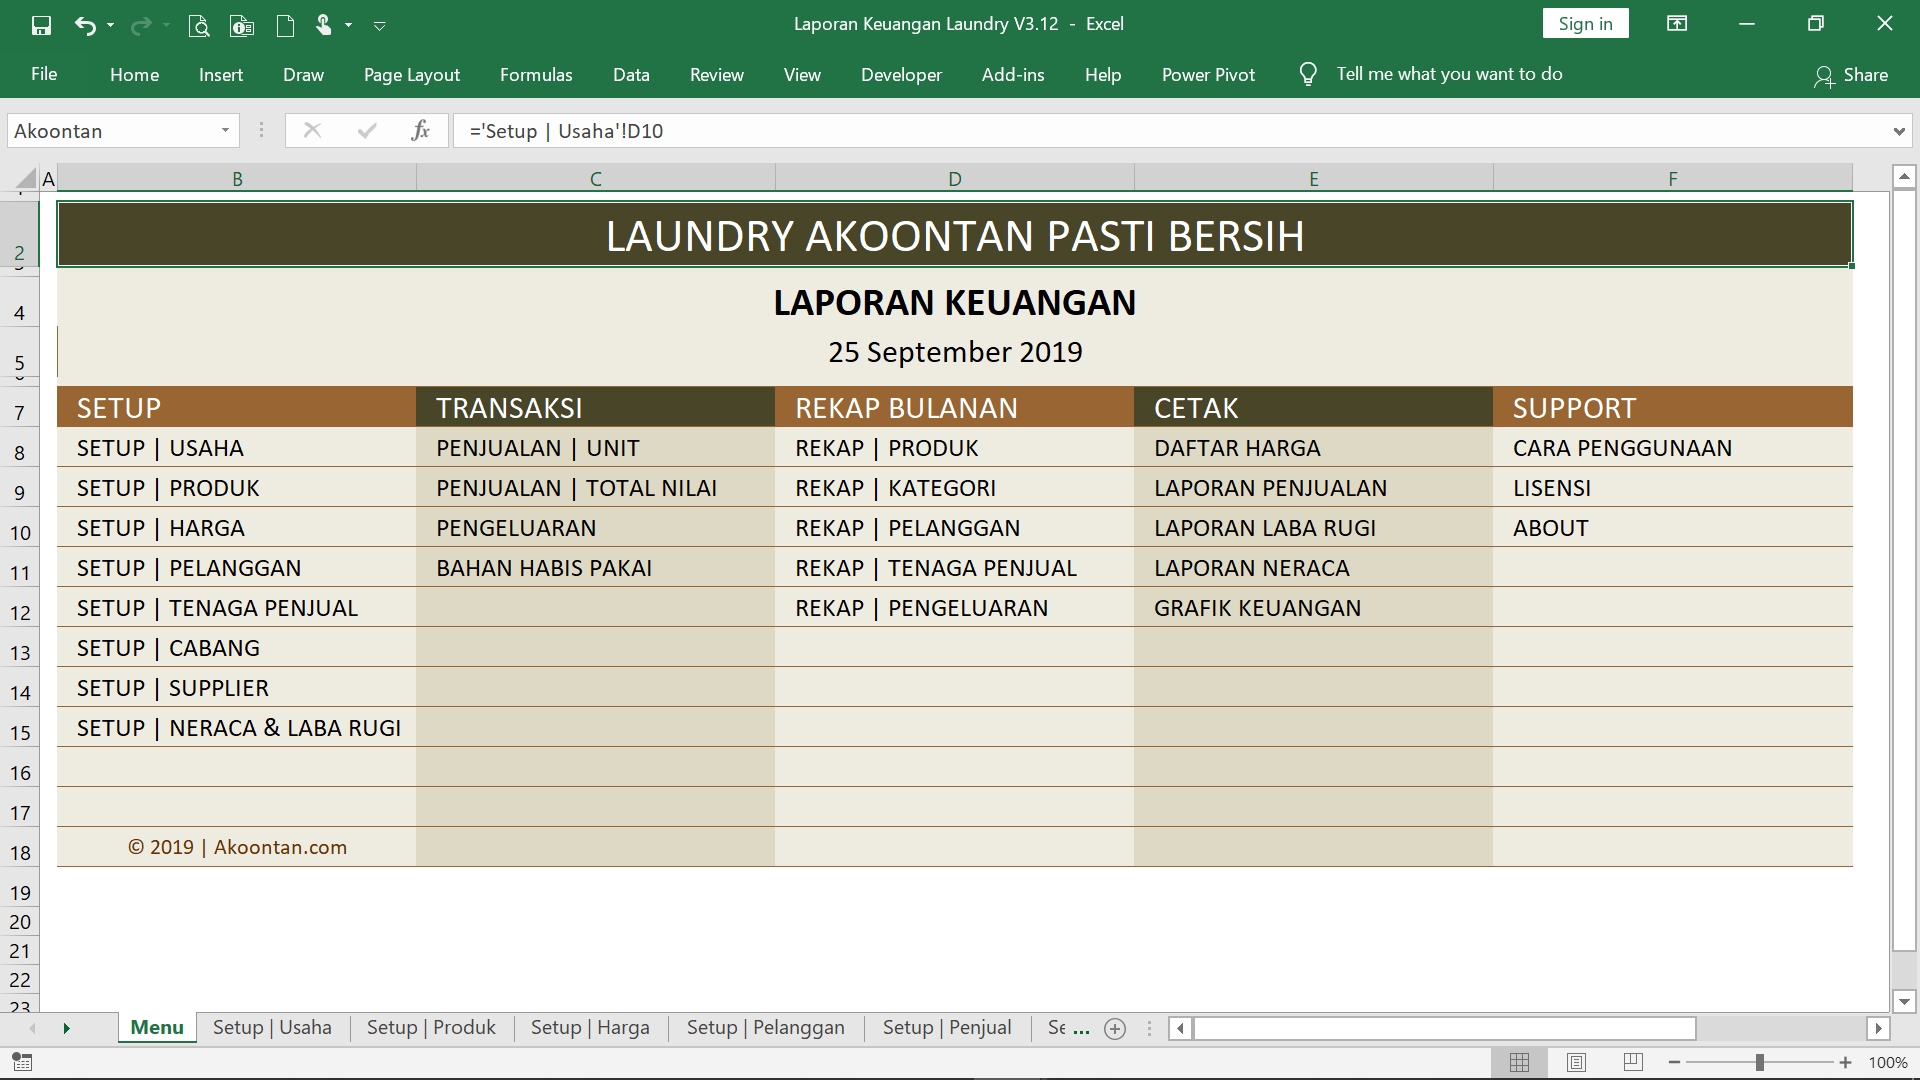The height and width of the screenshot is (1080, 1920).
Task: Switch to Normal view icon
Action: pos(1519,1062)
